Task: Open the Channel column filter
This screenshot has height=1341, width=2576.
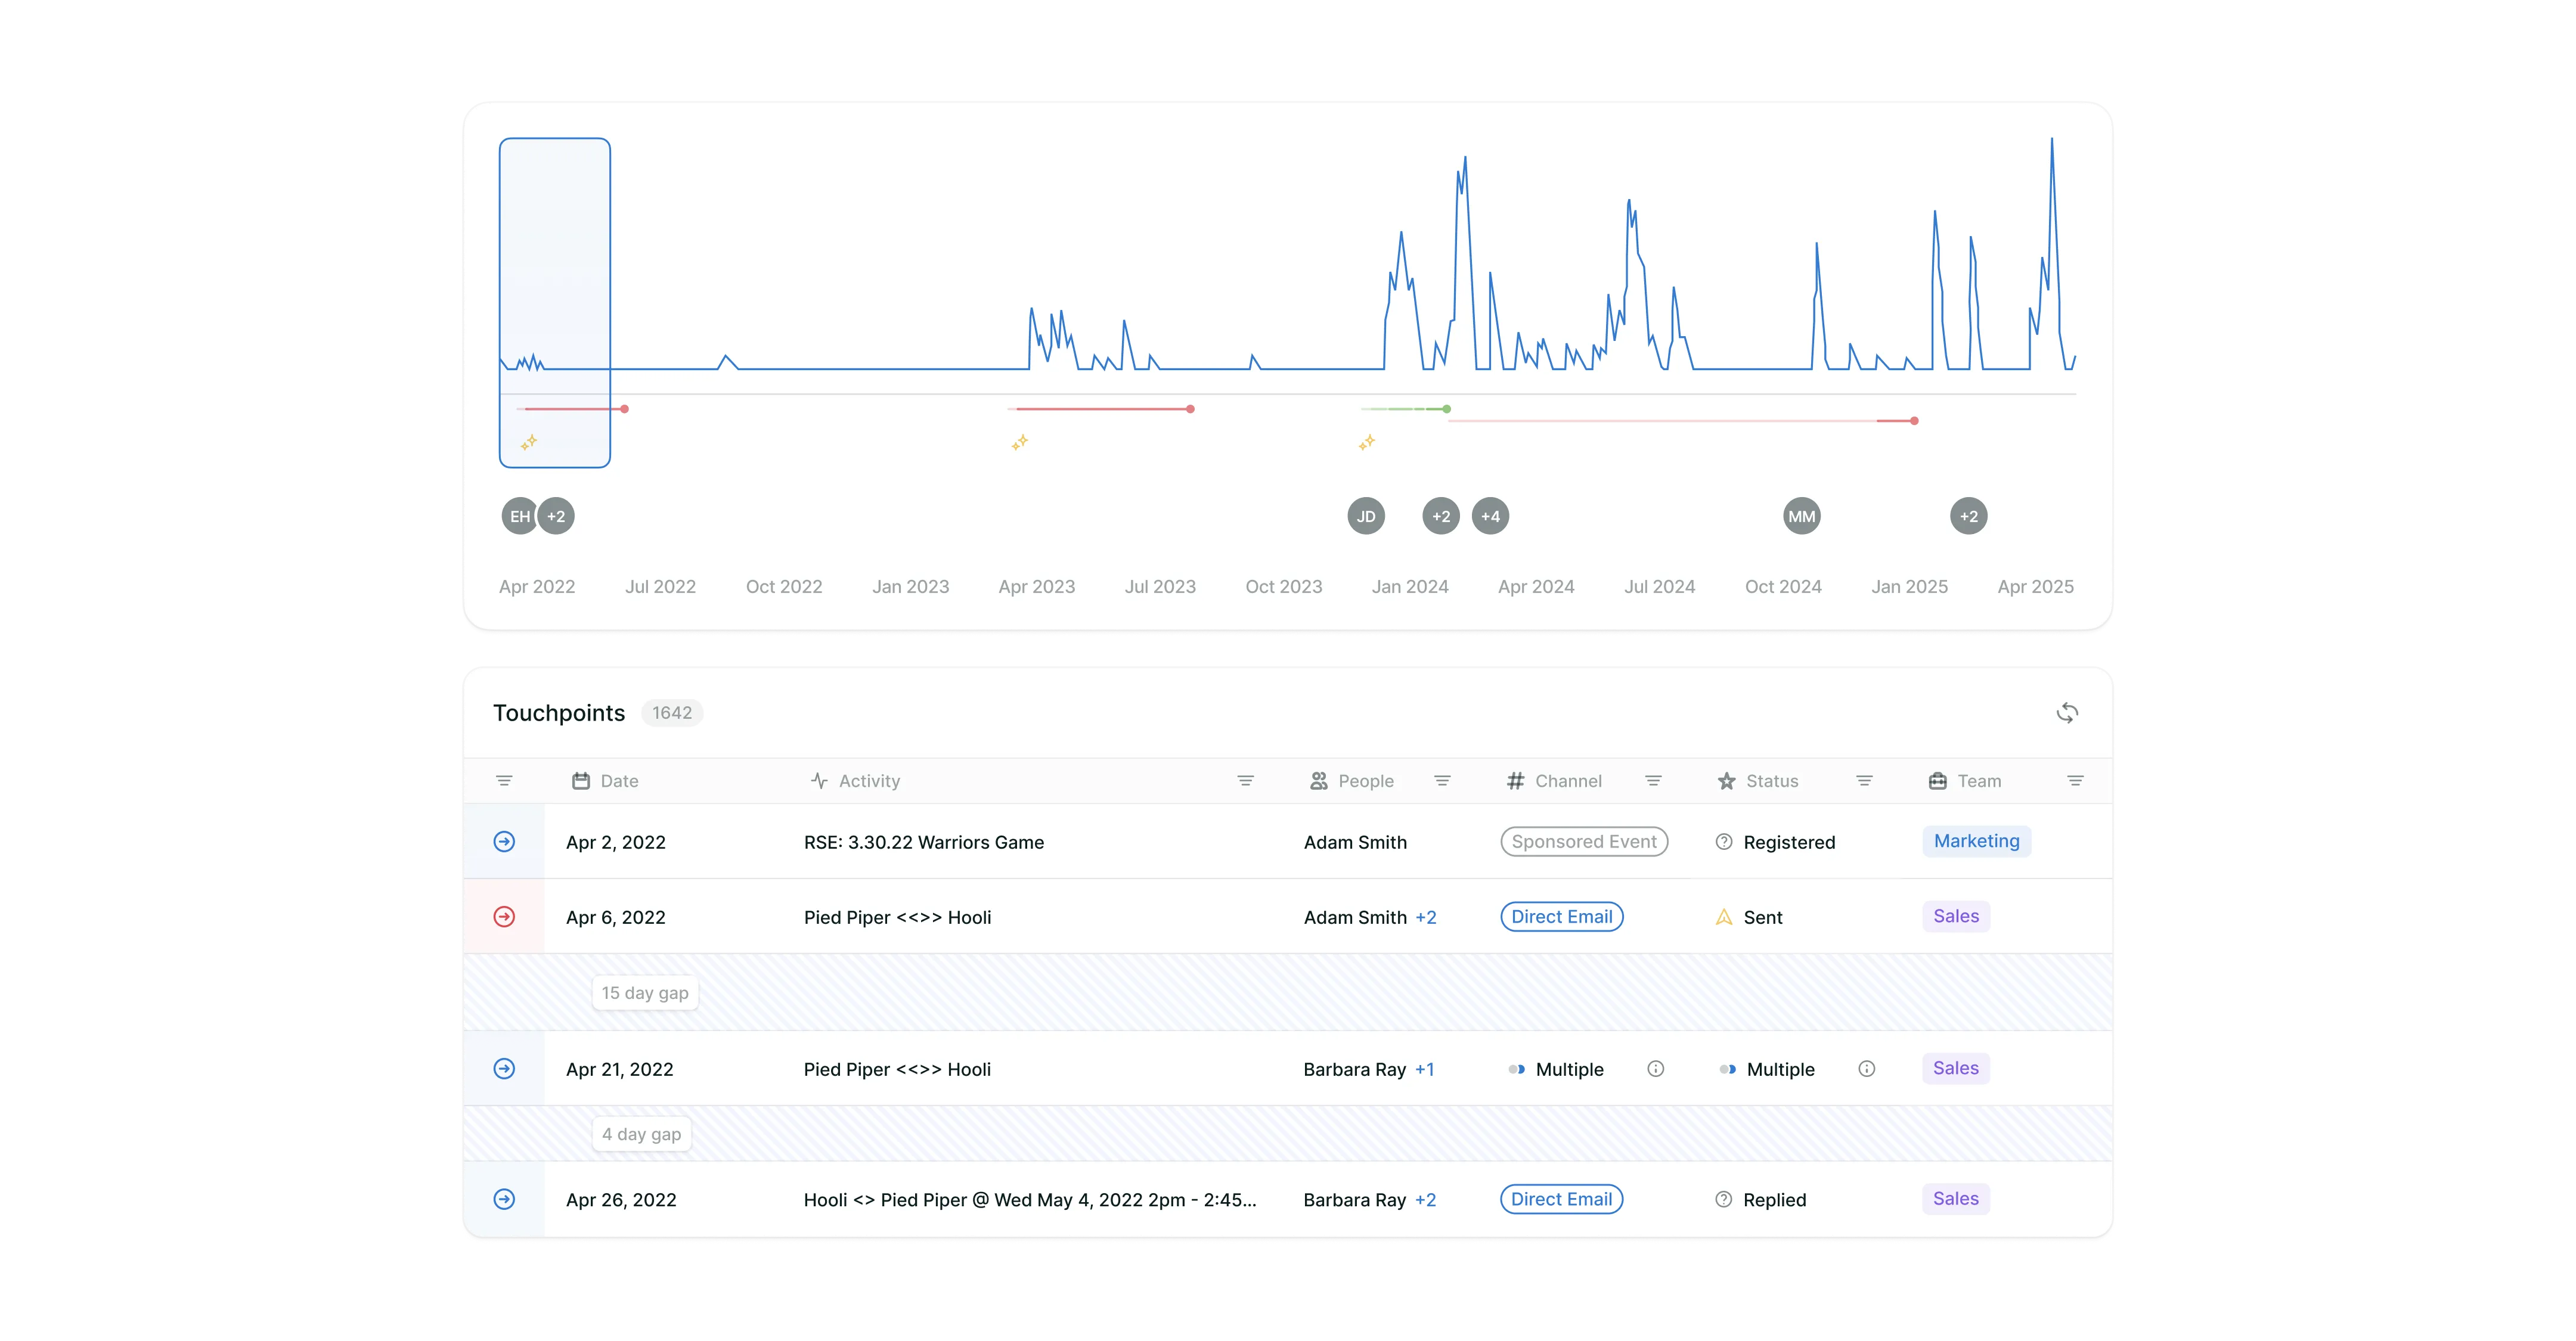Action: [x=1653, y=781]
